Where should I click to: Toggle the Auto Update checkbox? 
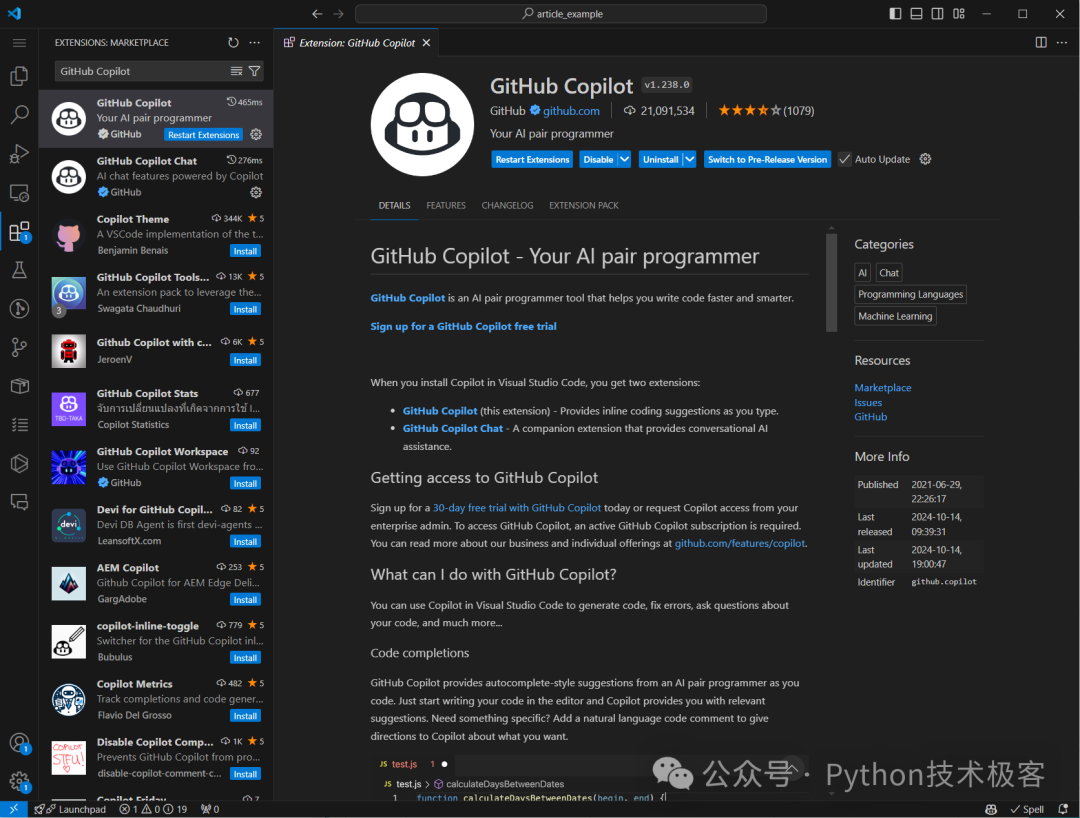point(844,159)
